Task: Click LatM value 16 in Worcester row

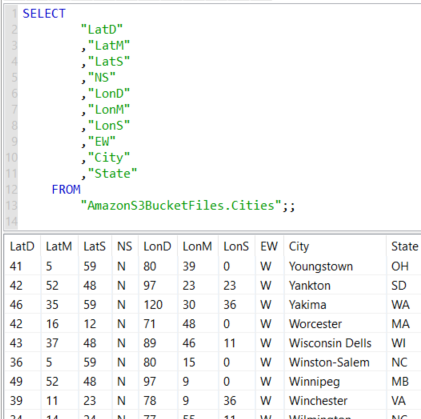Action: [x=52, y=324]
